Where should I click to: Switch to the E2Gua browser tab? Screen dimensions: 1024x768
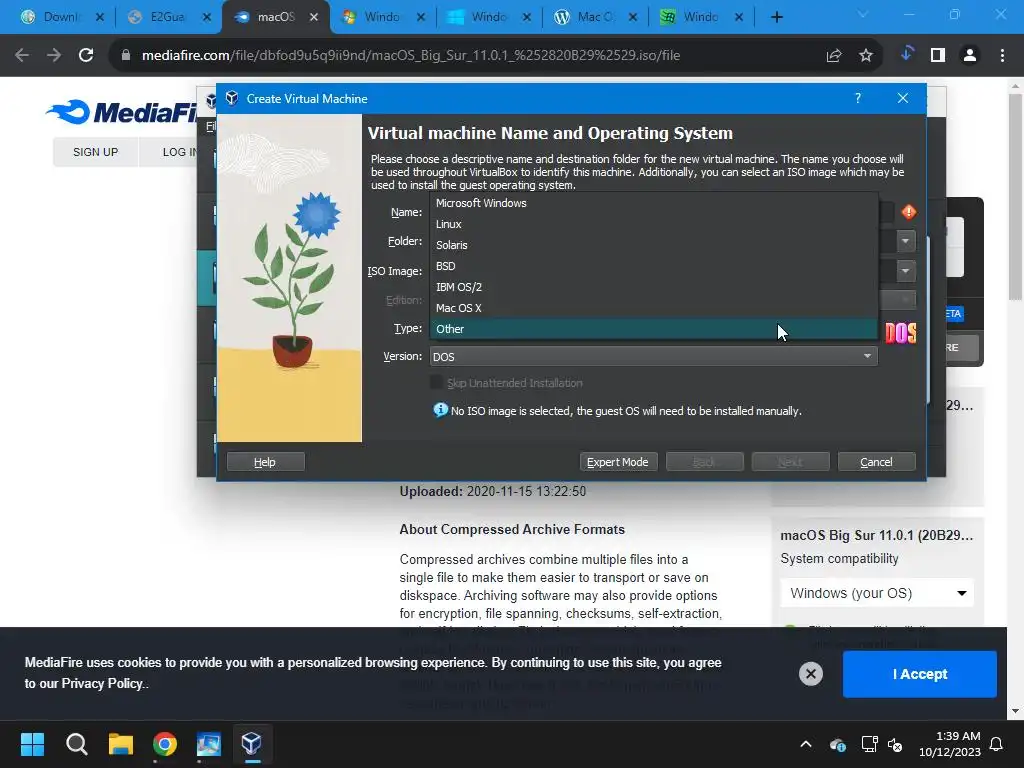pyautogui.click(x=167, y=17)
